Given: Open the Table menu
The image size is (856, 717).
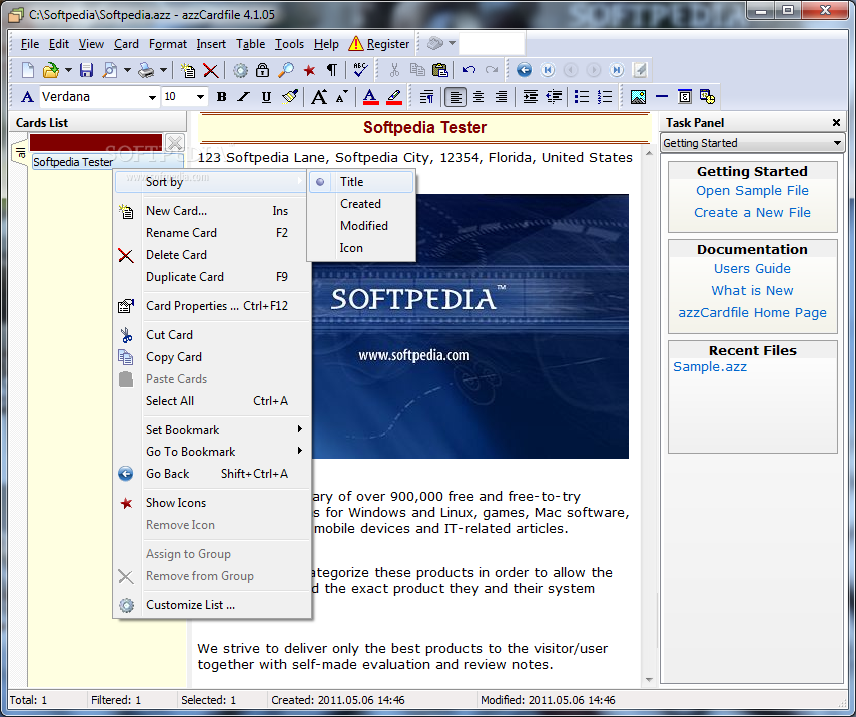Looking at the screenshot, I should click(x=250, y=44).
